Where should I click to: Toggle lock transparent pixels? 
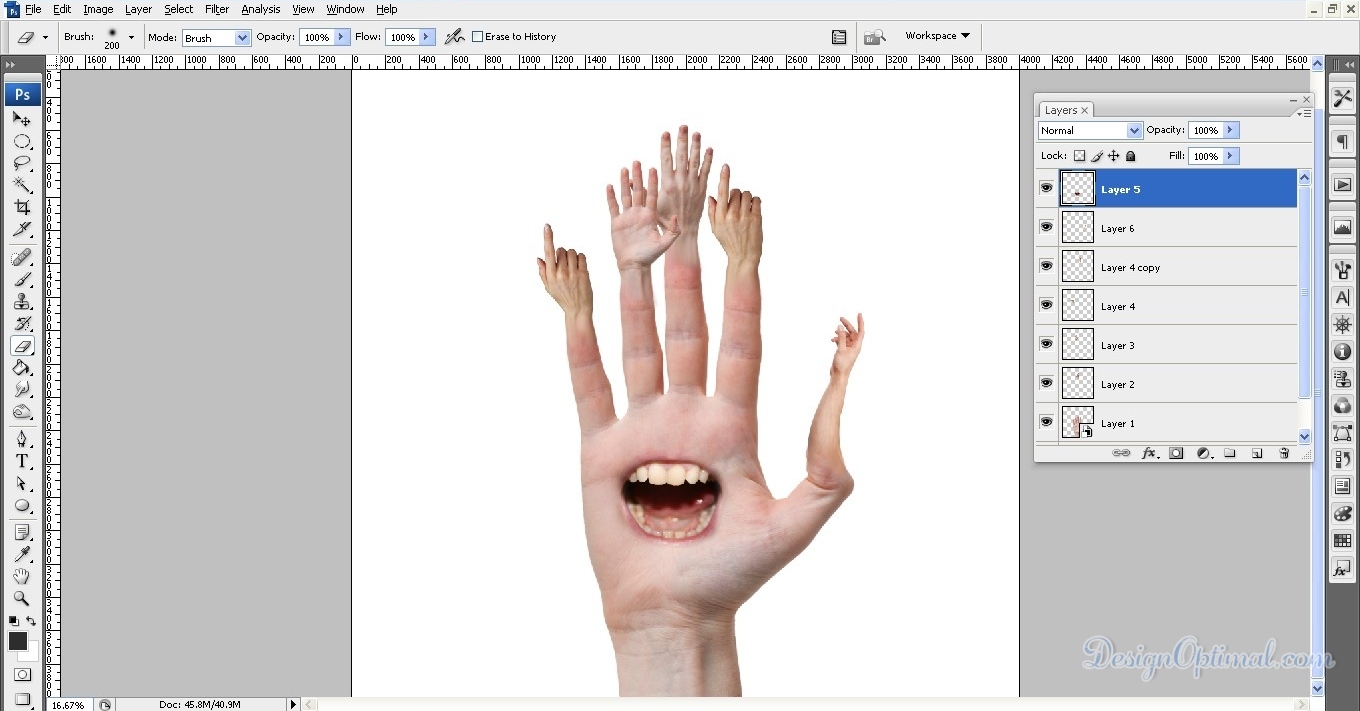tap(1079, 156)
